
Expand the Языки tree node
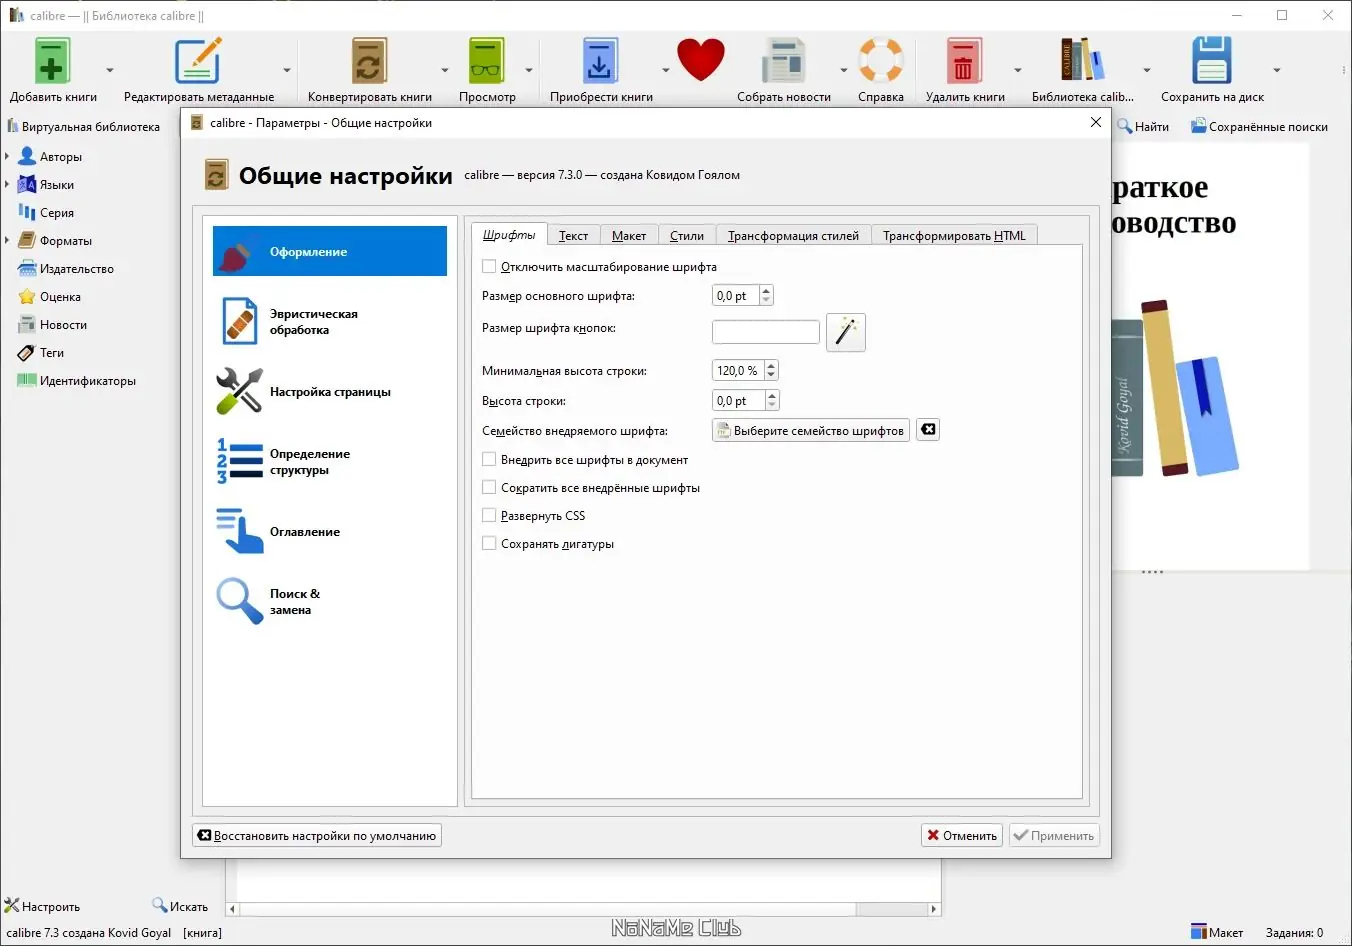point(7,185)
